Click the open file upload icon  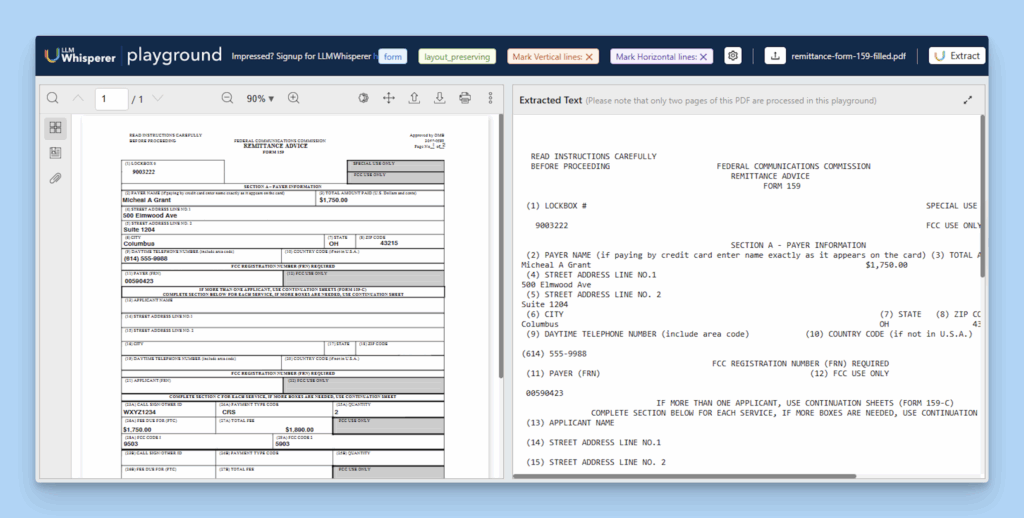click(414, 98)
